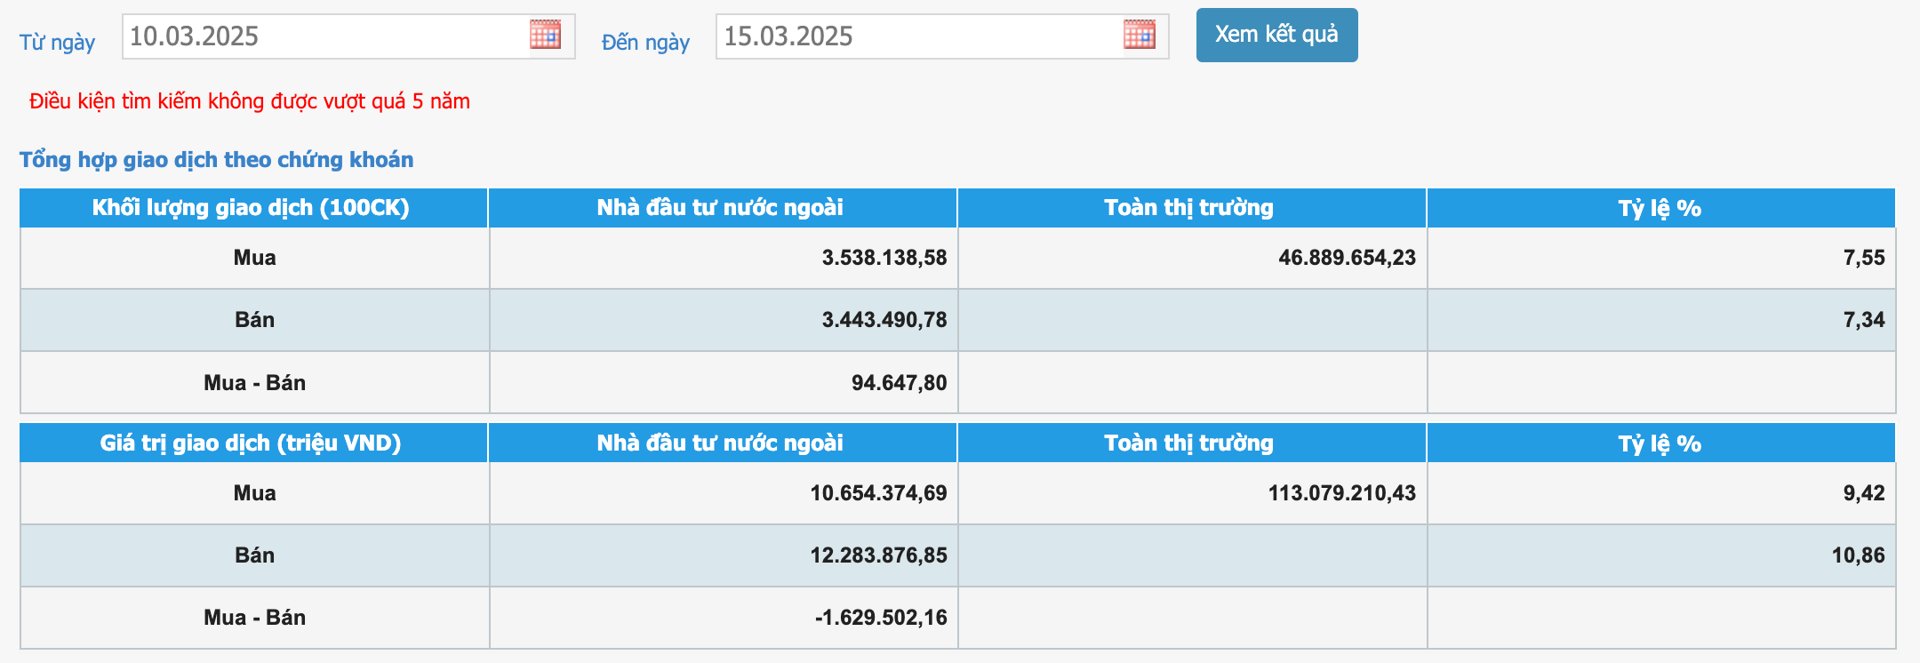The width and height of the screenshot is (1920, 663).
Task: Click the Tỷ lệ % header of volume table
Action: pos(1661,209)
